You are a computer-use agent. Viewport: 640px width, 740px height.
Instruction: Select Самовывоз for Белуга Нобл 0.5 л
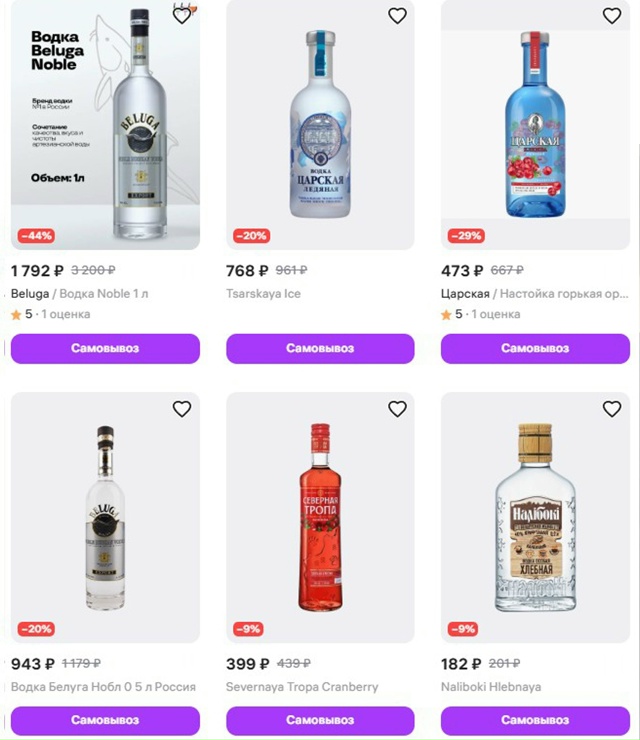click(x=105, y=720)
